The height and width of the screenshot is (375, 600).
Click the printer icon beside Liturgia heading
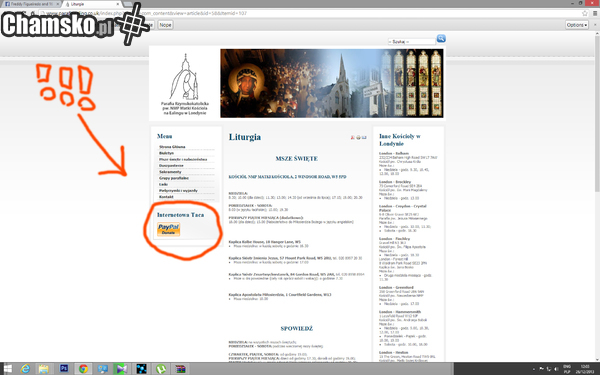359,137
